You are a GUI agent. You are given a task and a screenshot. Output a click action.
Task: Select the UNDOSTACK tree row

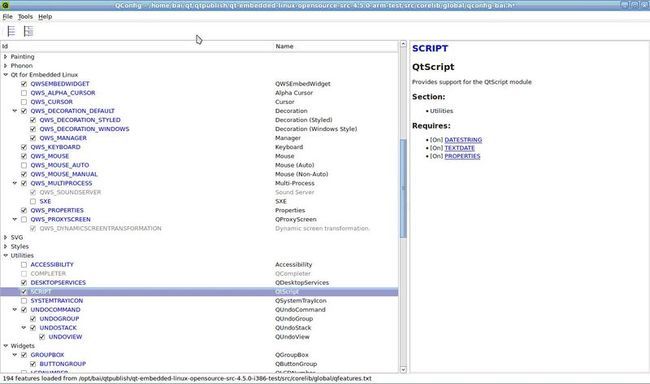coord(199,328)
